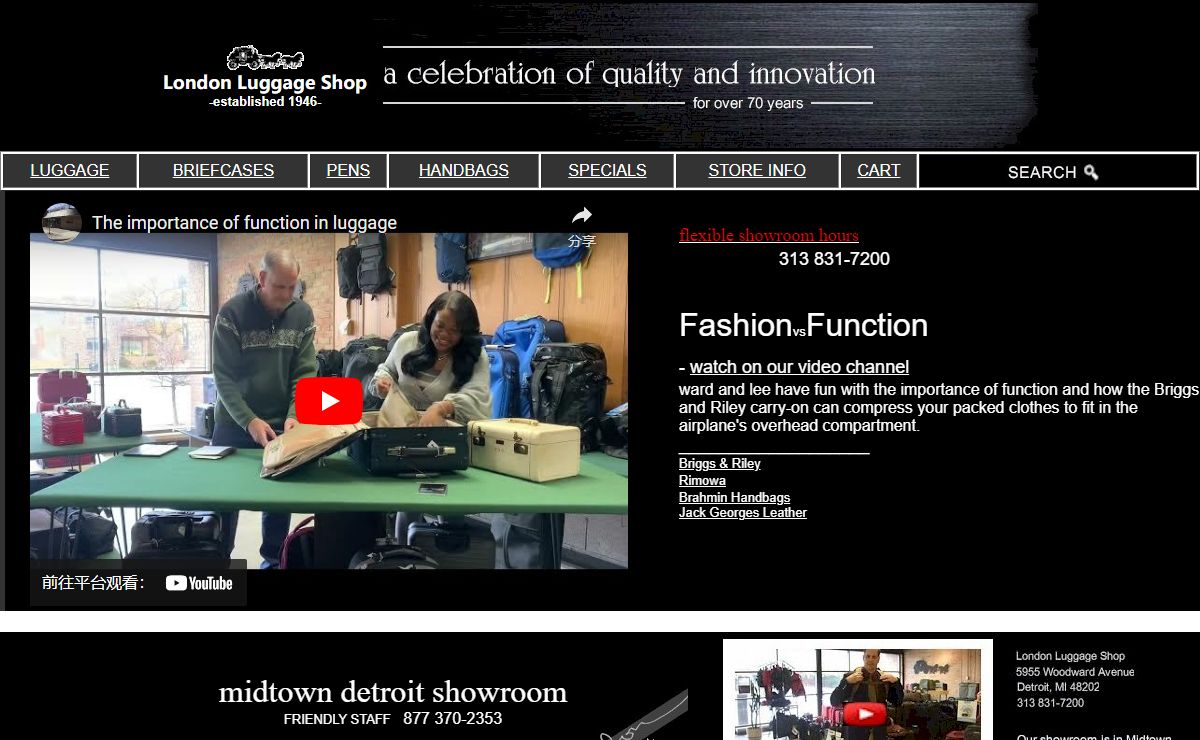Play the luggage function YouTube video
Viewport: 1200px width, 740px height.
click(329, 401)
